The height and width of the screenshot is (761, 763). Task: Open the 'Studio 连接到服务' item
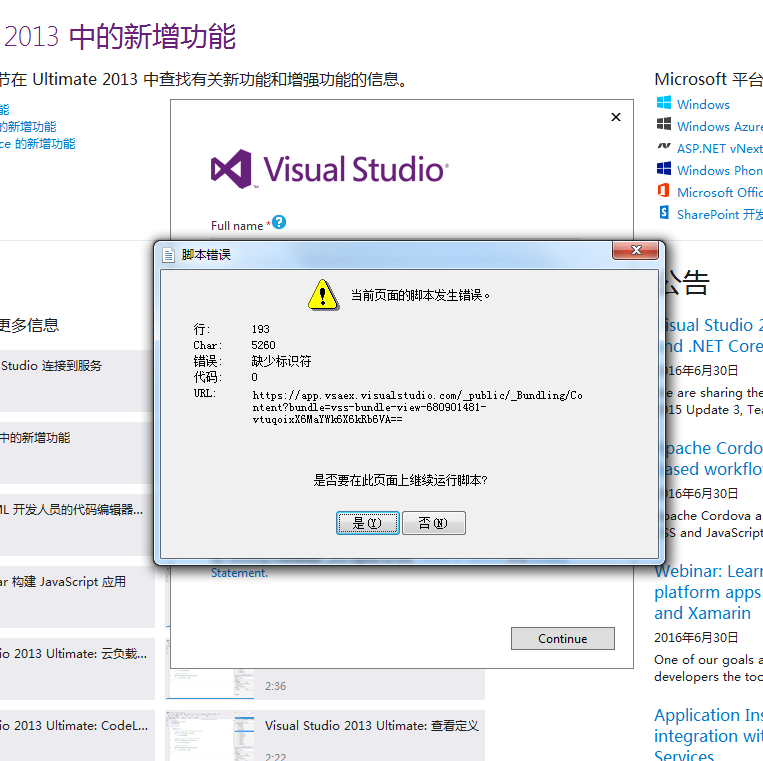(x=75, y=380)
